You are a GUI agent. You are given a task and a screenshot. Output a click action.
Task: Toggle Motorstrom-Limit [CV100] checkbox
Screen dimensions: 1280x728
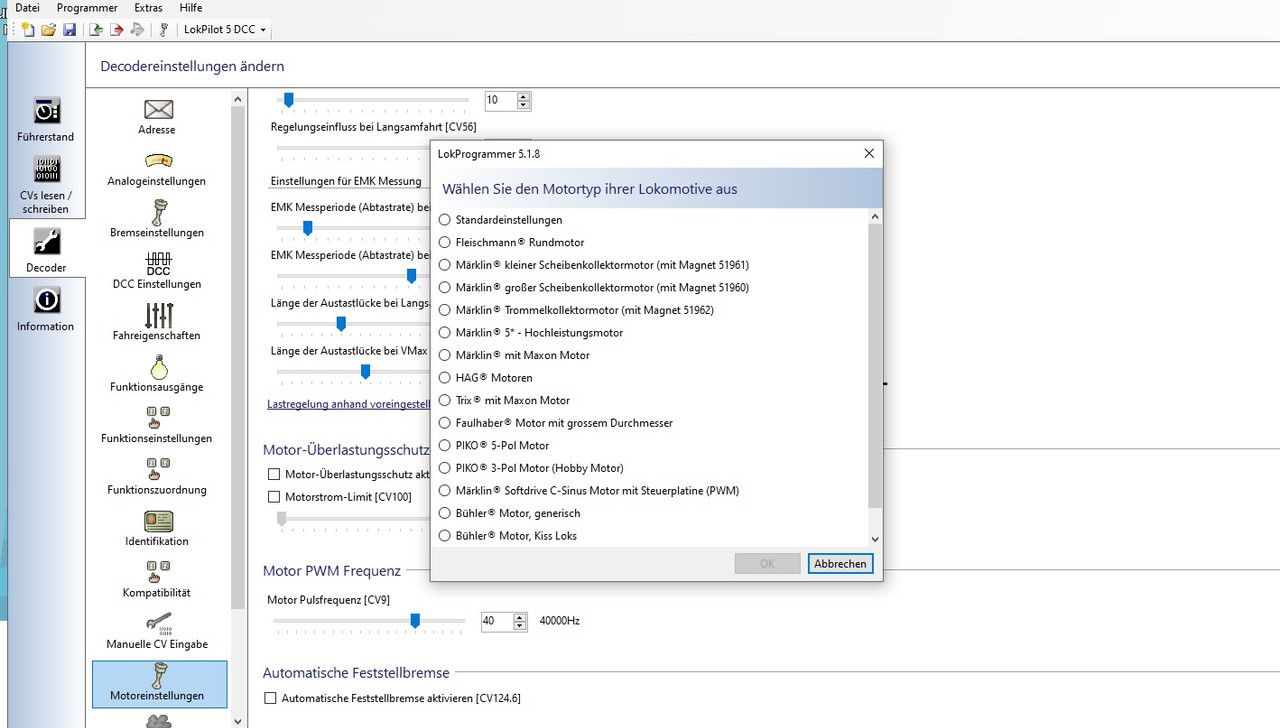coord(274,497)
